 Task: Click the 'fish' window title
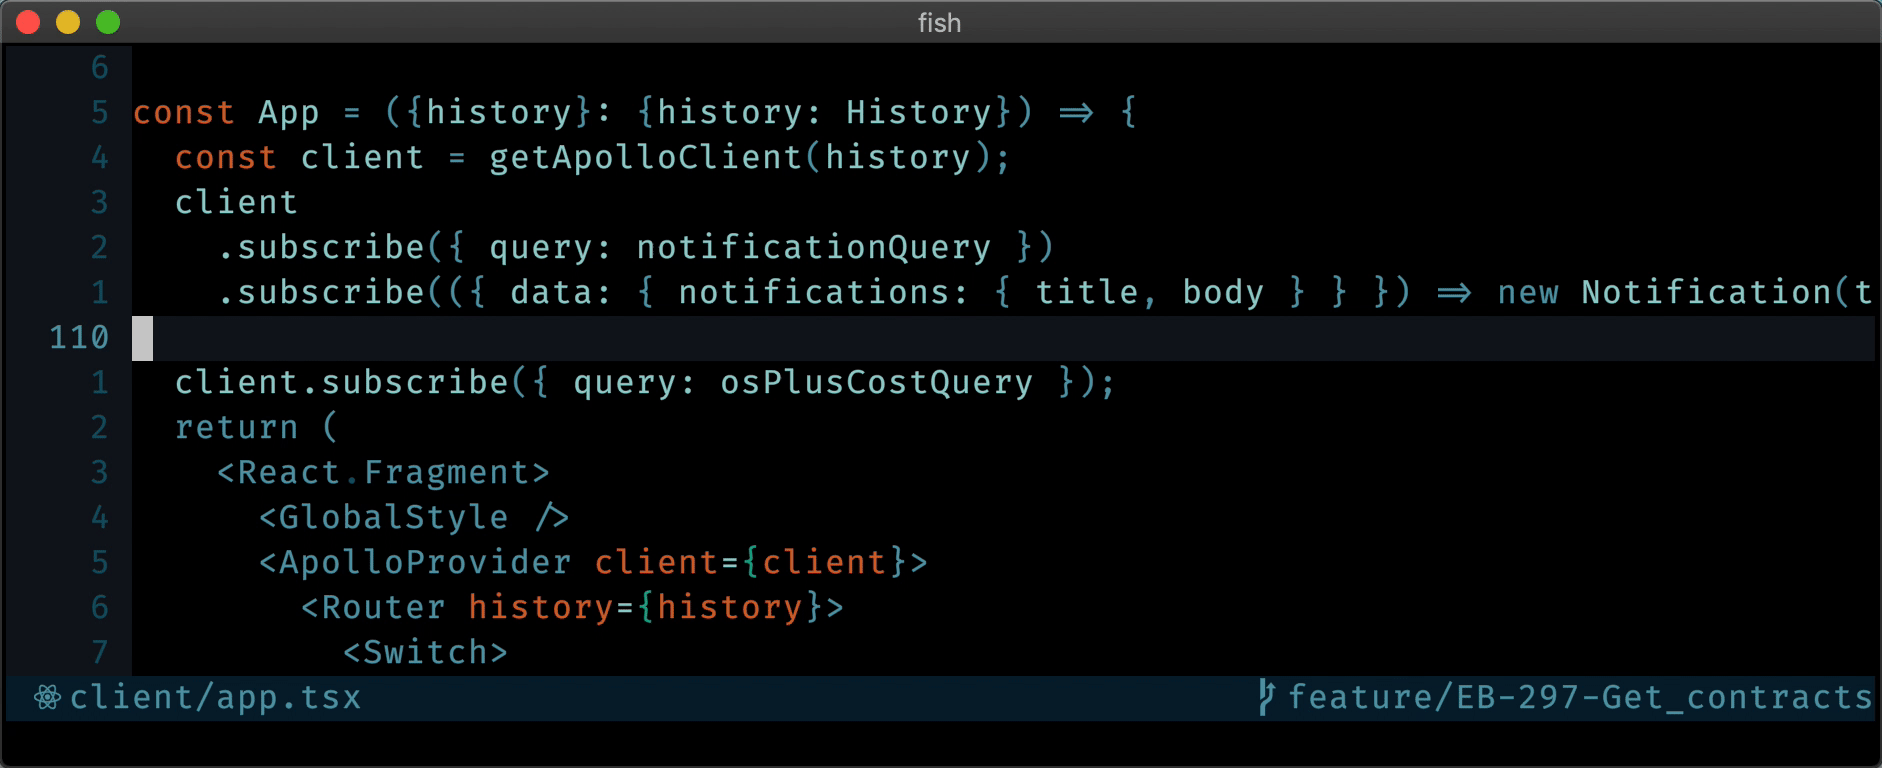[940, 22]
